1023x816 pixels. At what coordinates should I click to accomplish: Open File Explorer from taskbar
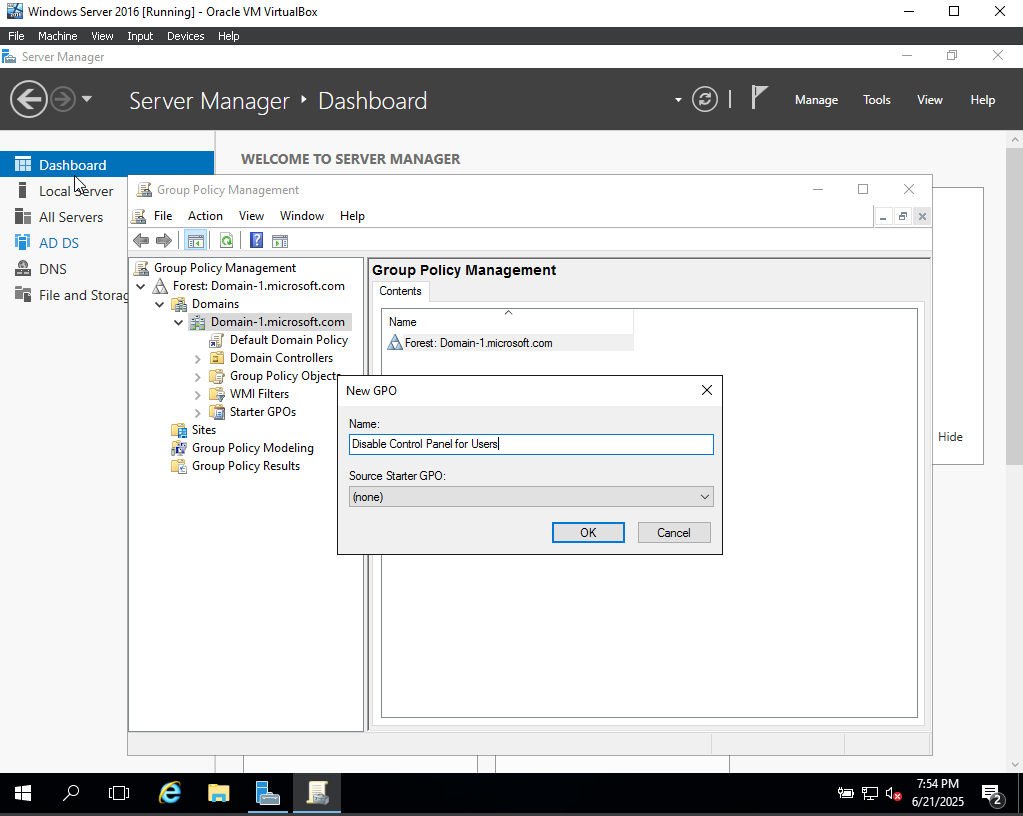219,793
